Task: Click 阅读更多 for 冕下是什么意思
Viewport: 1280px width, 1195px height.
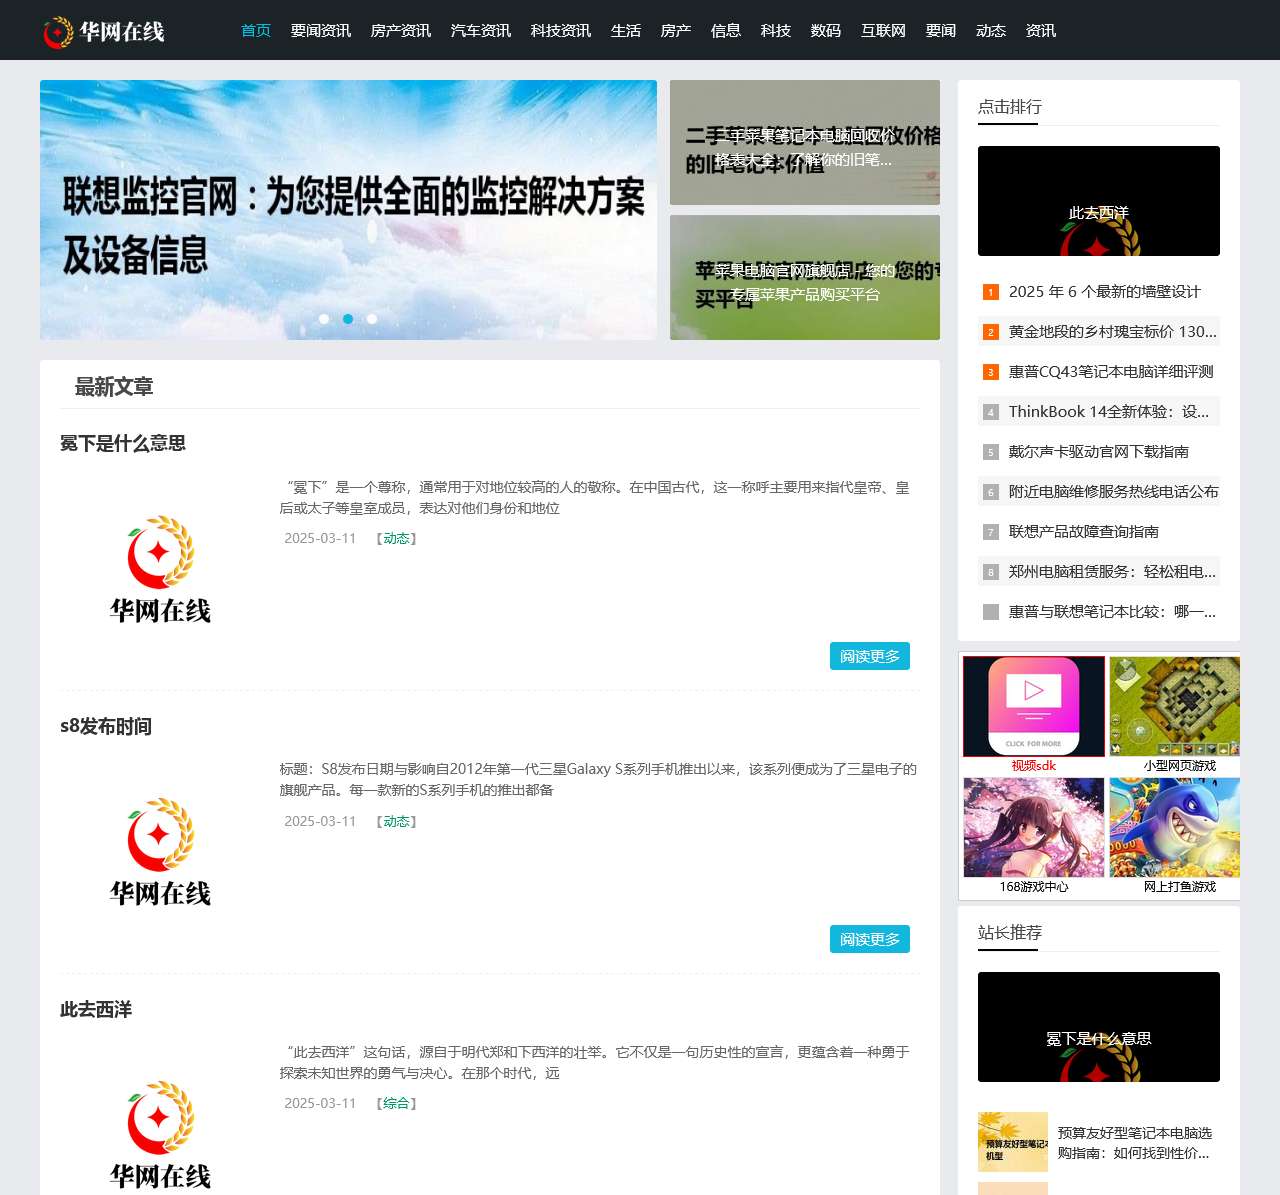Action: (x=870, y=656)
